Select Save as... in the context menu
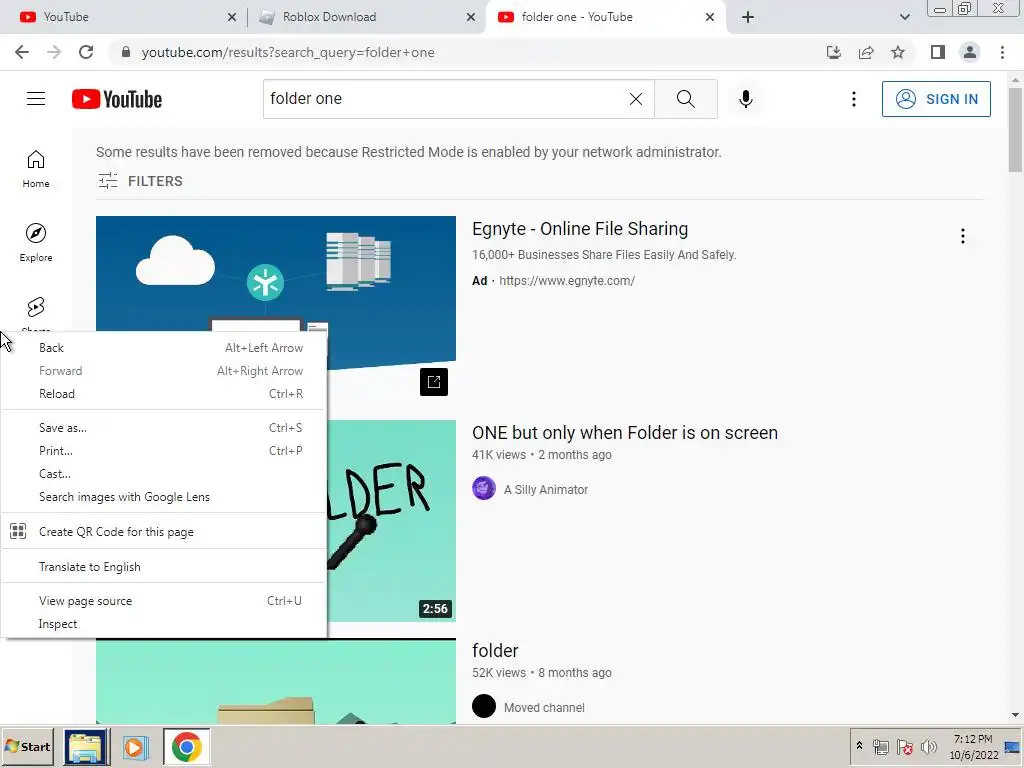This screenshot has height=768, width=1024. (163, 428)
